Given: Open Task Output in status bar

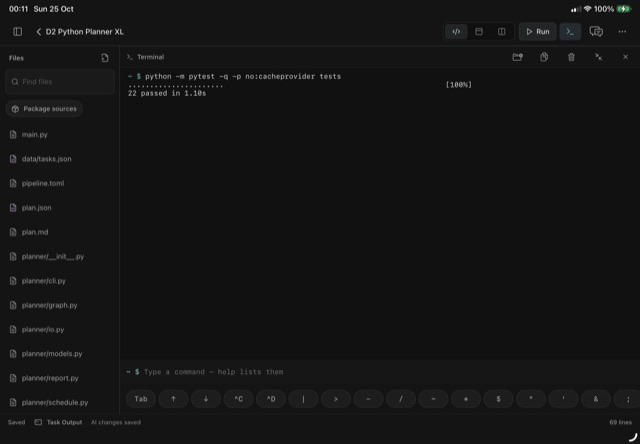Looking at the screenshot, I should 58,422.
